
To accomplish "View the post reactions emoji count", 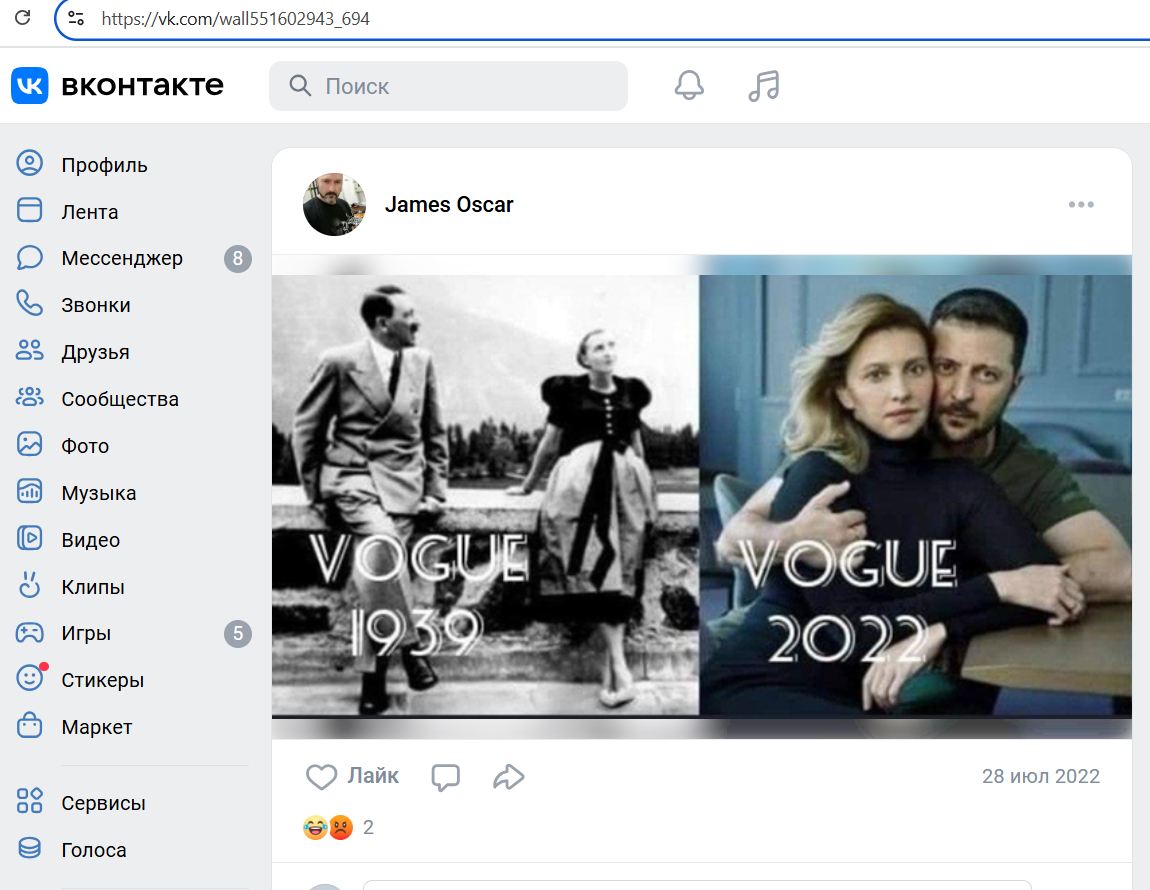I will [338, 828].
